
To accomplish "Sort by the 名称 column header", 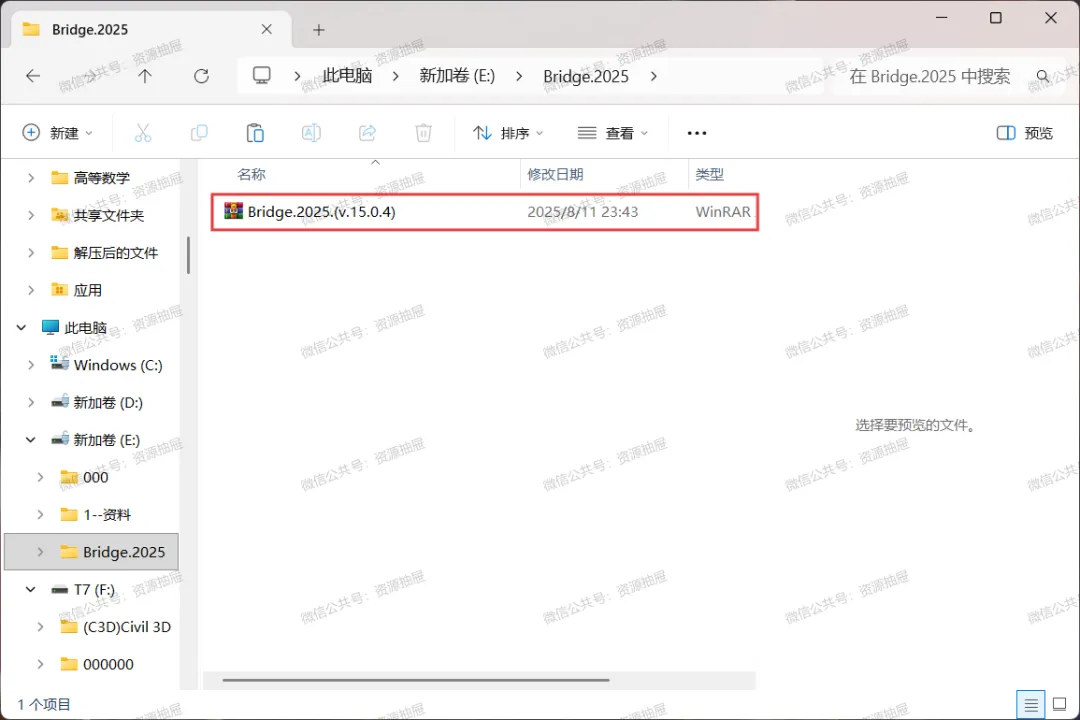I will (x=251, y=174).
